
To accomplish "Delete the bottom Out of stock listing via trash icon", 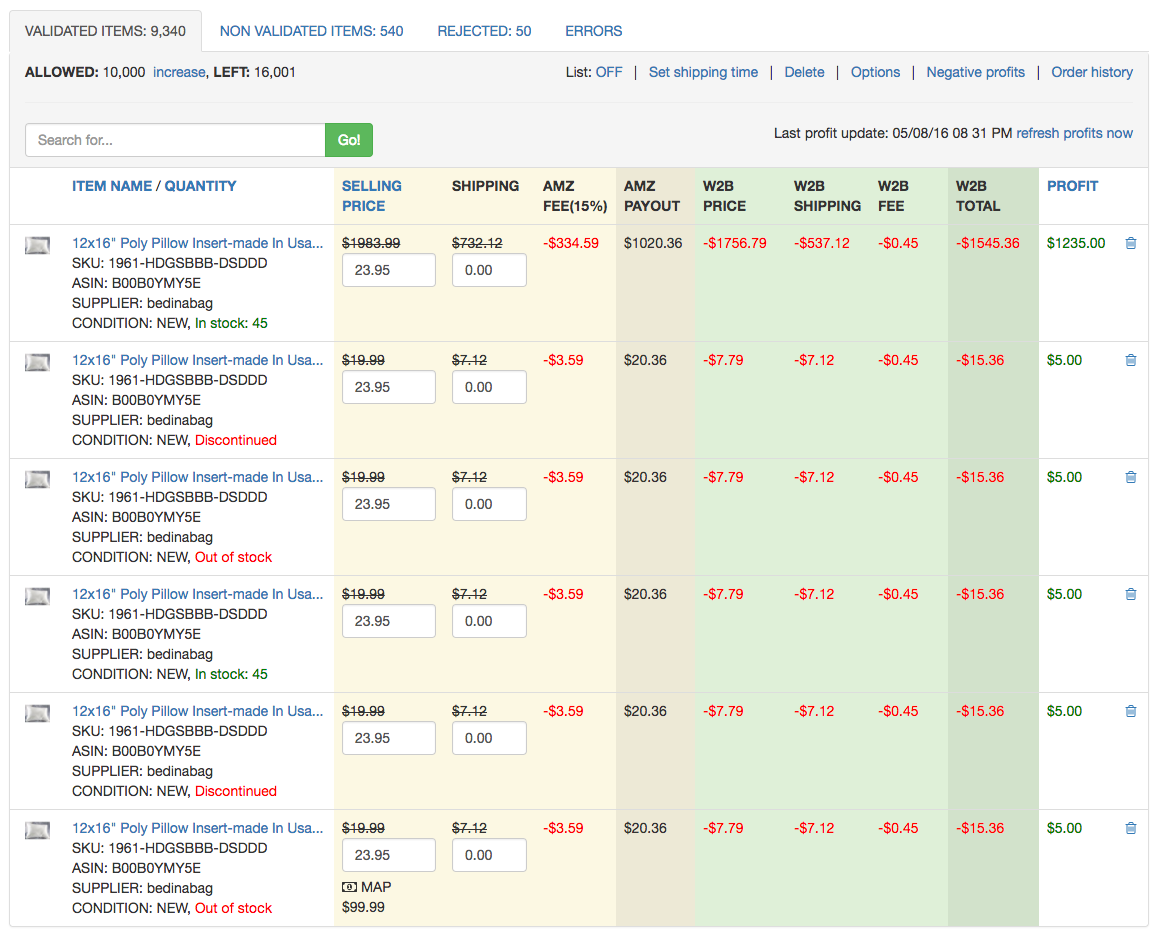I will (x=1131, y=828).
